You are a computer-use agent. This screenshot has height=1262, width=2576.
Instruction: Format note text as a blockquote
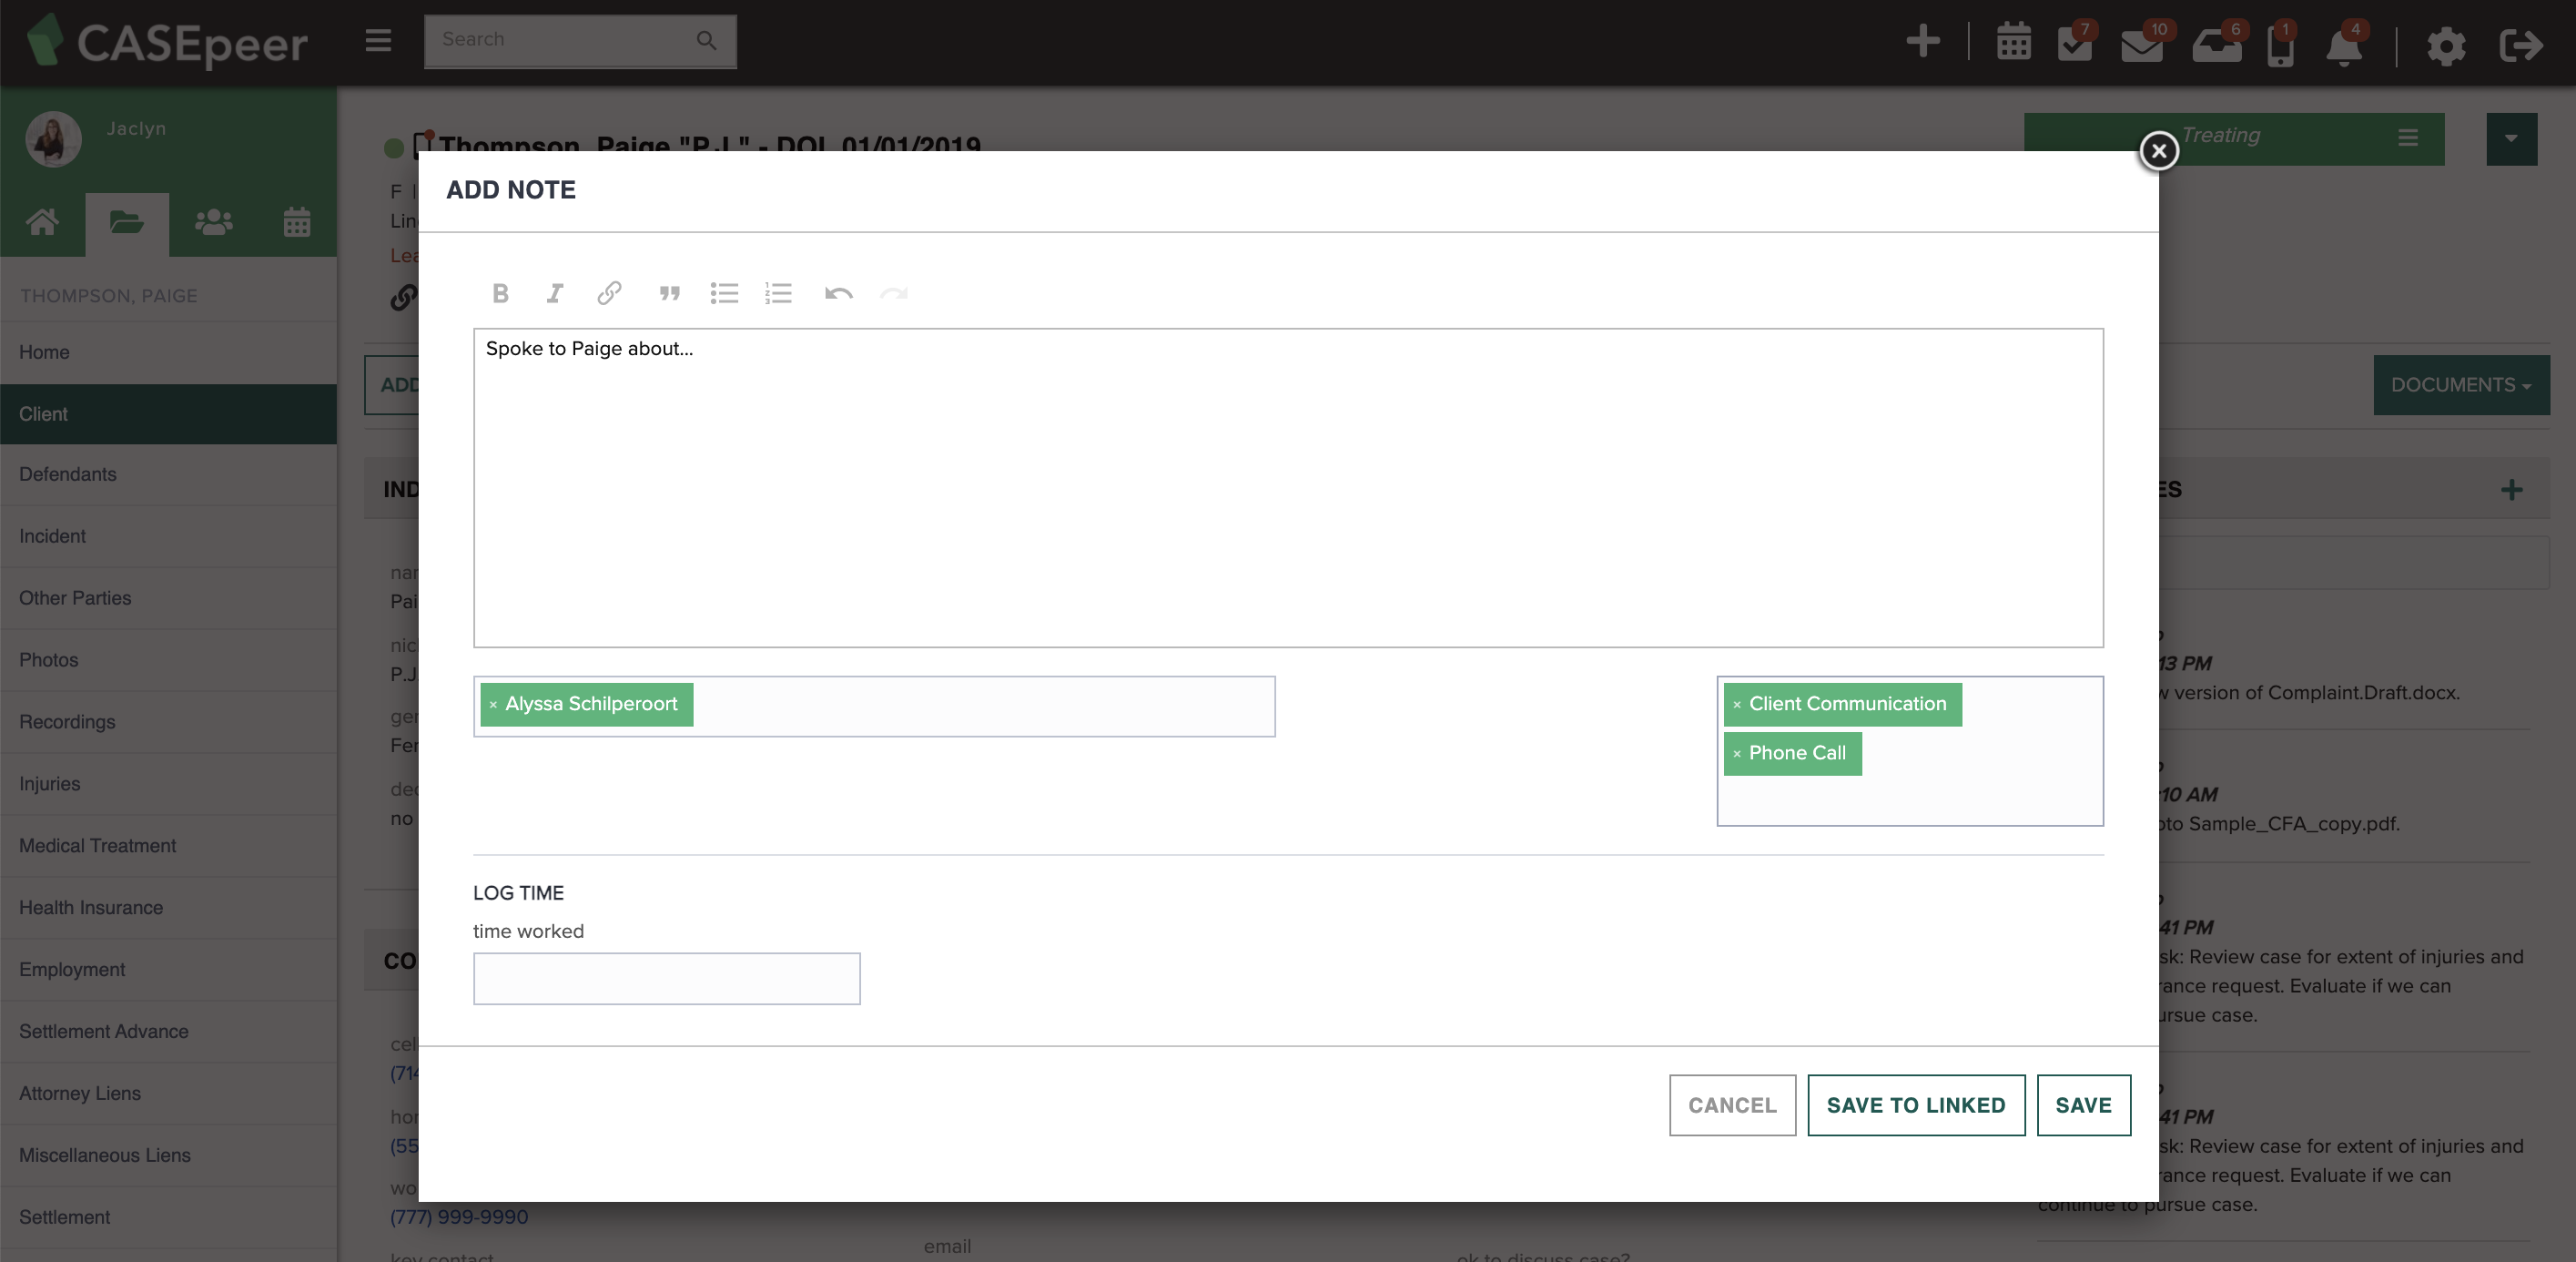pos(669,293)
